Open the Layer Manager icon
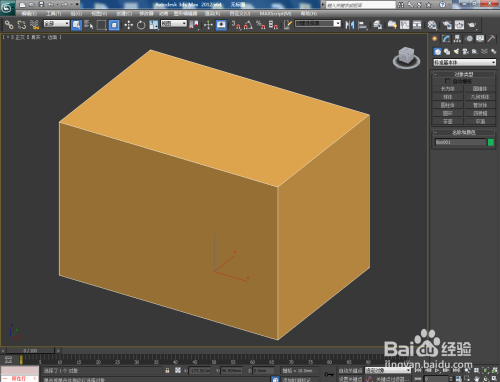The height and width of the screenshot is (382, 500). [x=378, y=25]
